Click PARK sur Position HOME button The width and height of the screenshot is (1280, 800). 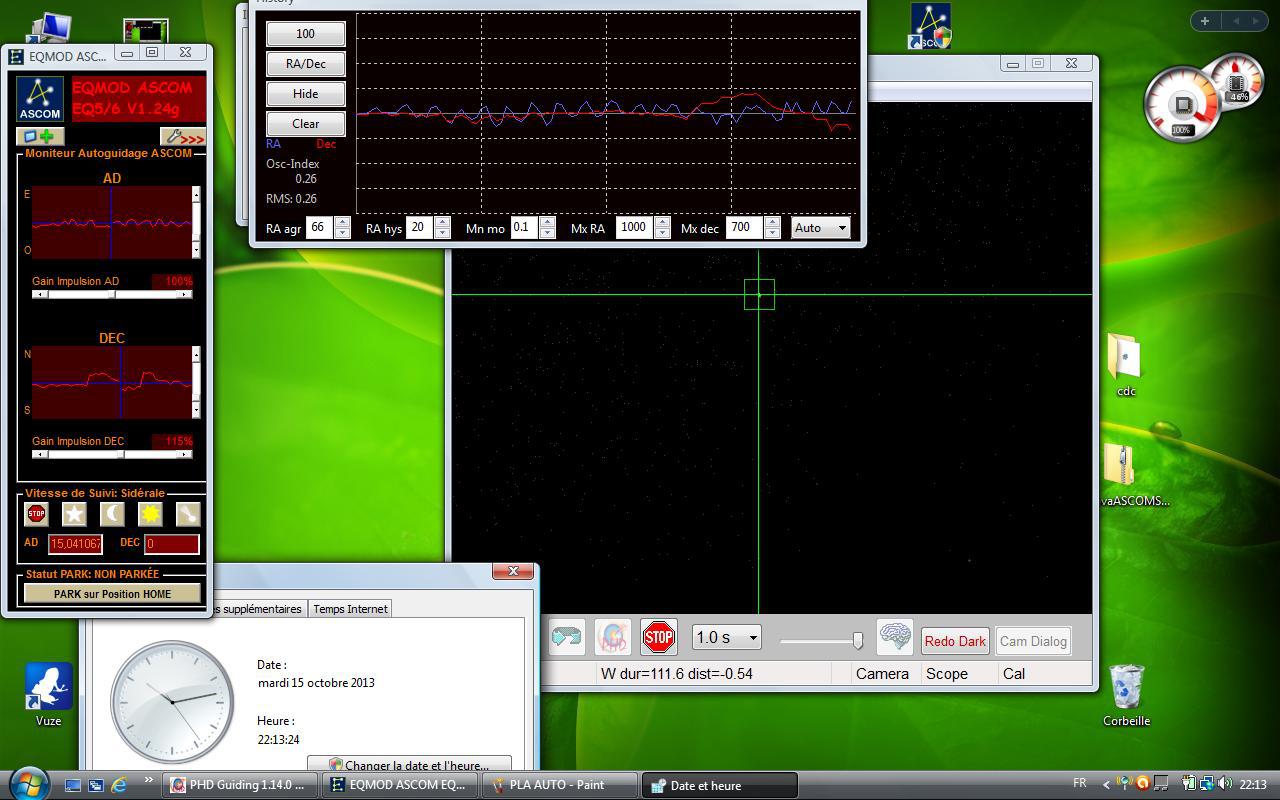tap(112, 593)
